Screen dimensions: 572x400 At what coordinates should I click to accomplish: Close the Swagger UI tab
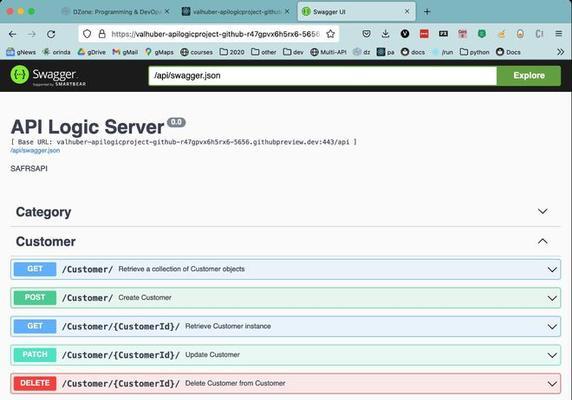[407, 12]
